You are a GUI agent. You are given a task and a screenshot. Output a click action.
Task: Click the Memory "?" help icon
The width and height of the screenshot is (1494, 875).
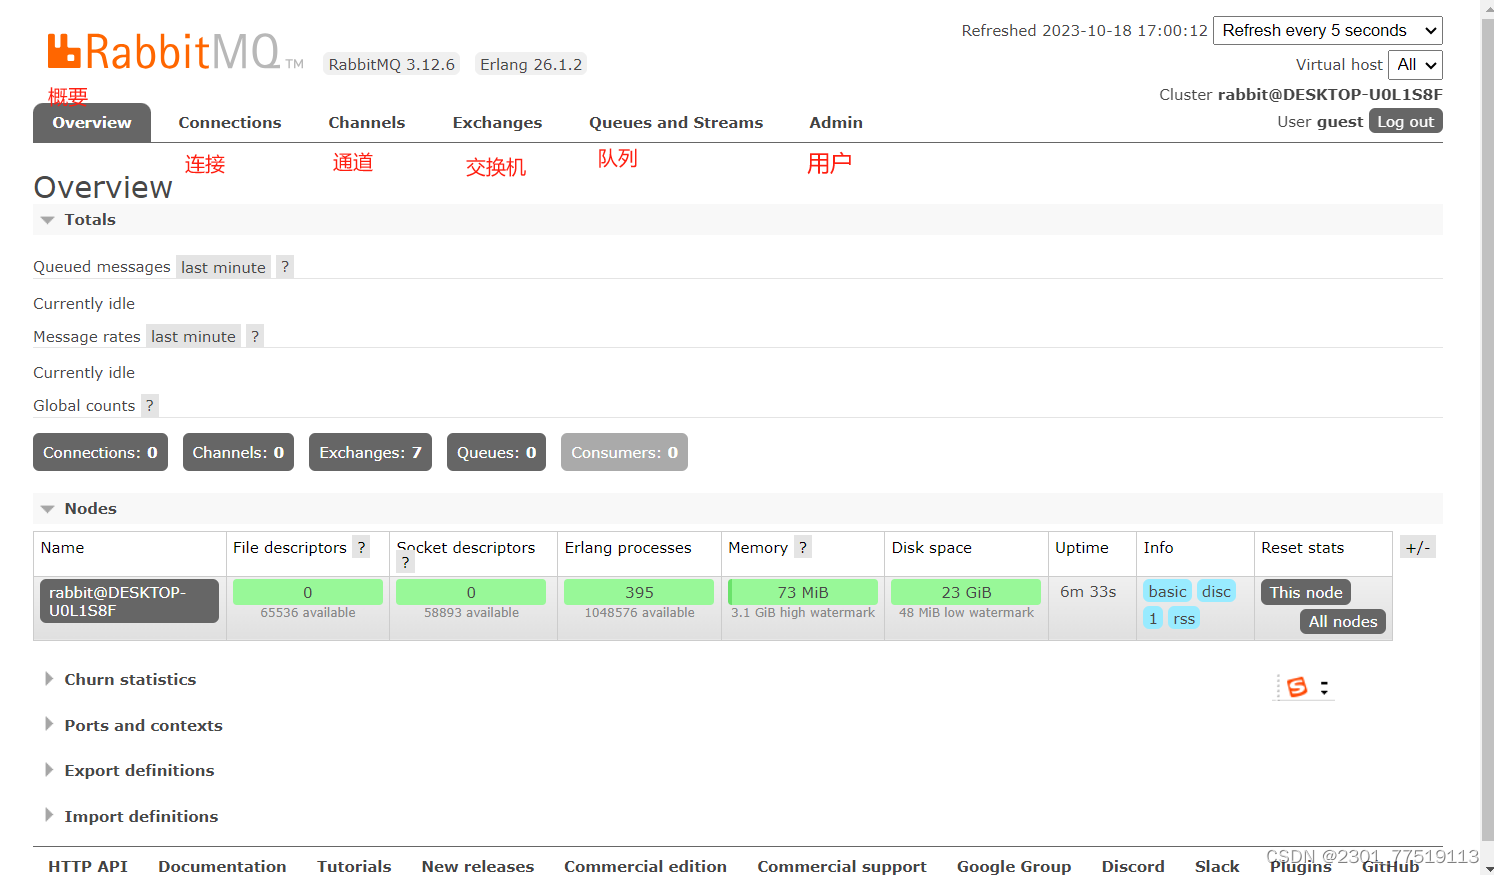click(x=803, y=547)
